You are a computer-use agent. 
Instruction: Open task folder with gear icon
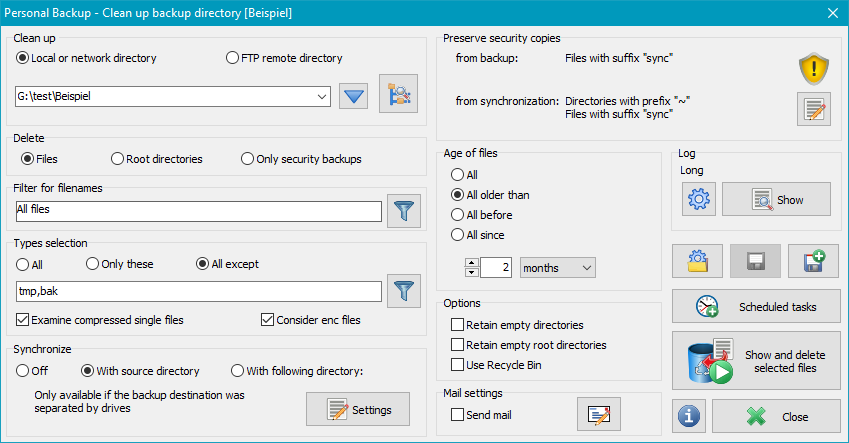[697, 261]
